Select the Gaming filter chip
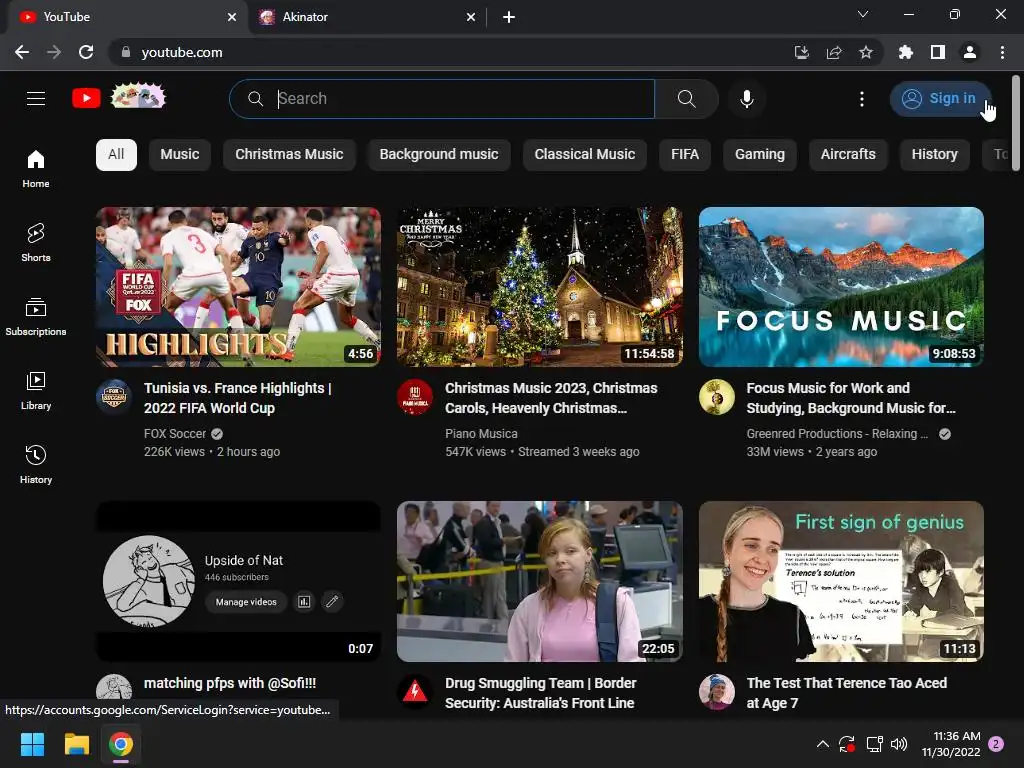 pyautogui.click(x=760, y=155)
